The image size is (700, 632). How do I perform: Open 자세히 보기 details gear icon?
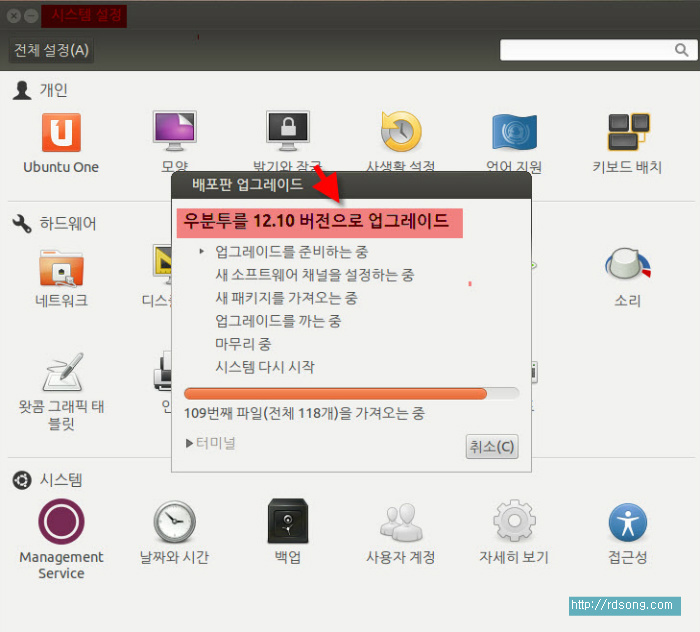[x=514, y=523]
